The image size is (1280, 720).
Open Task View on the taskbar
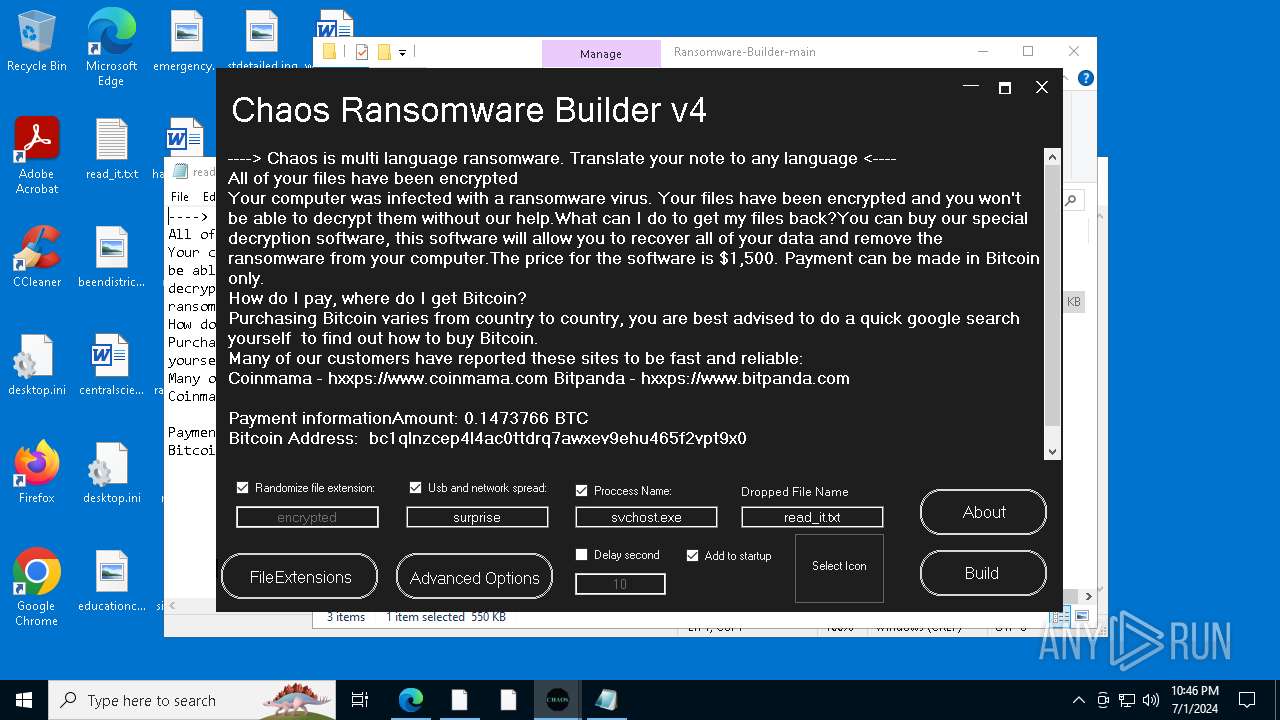(x=360, y=700)
